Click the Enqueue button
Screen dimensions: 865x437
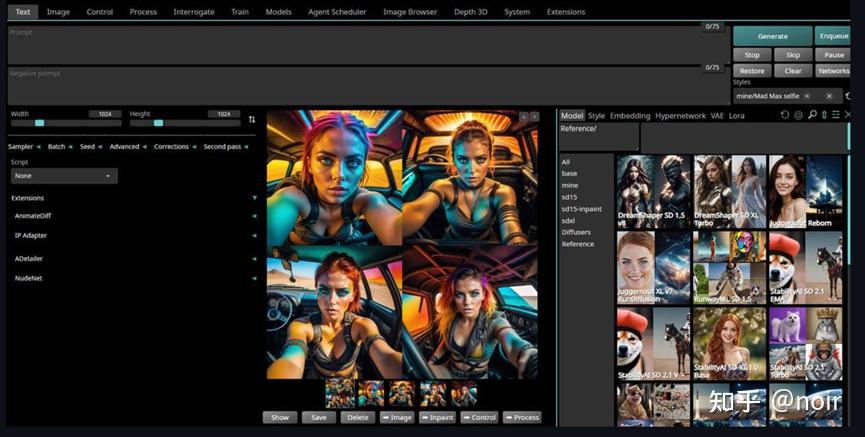[x=833, y=36]
